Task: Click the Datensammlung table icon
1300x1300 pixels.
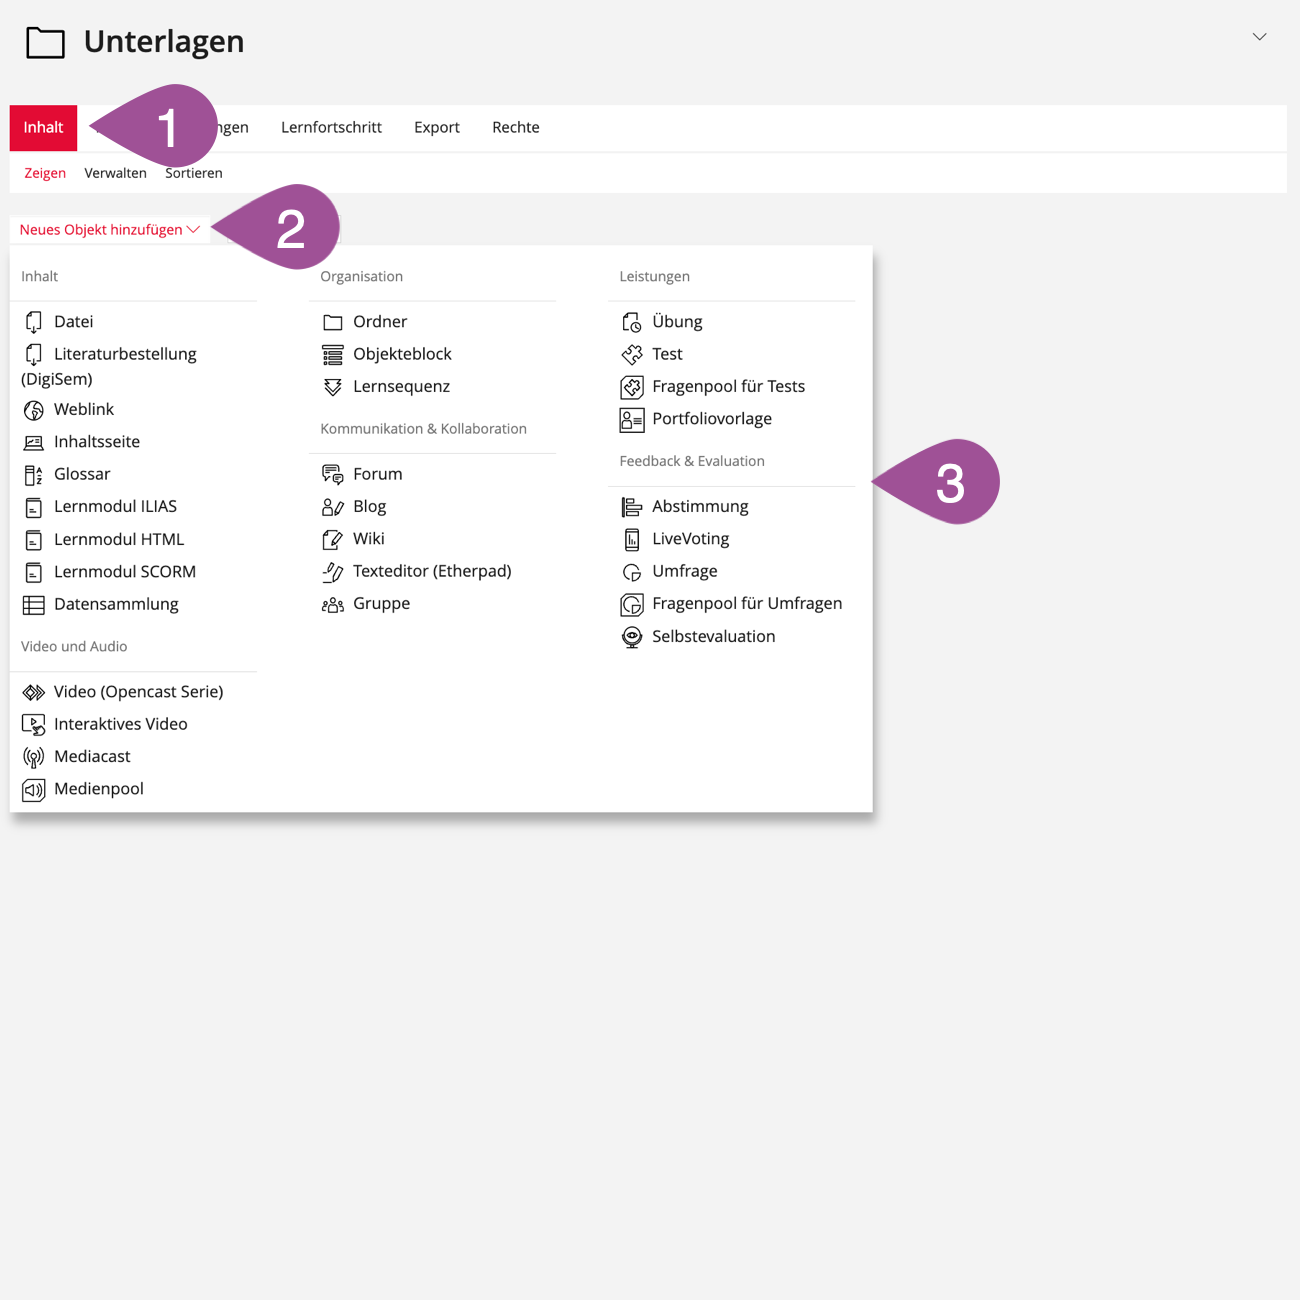Action: click(33, 605)
